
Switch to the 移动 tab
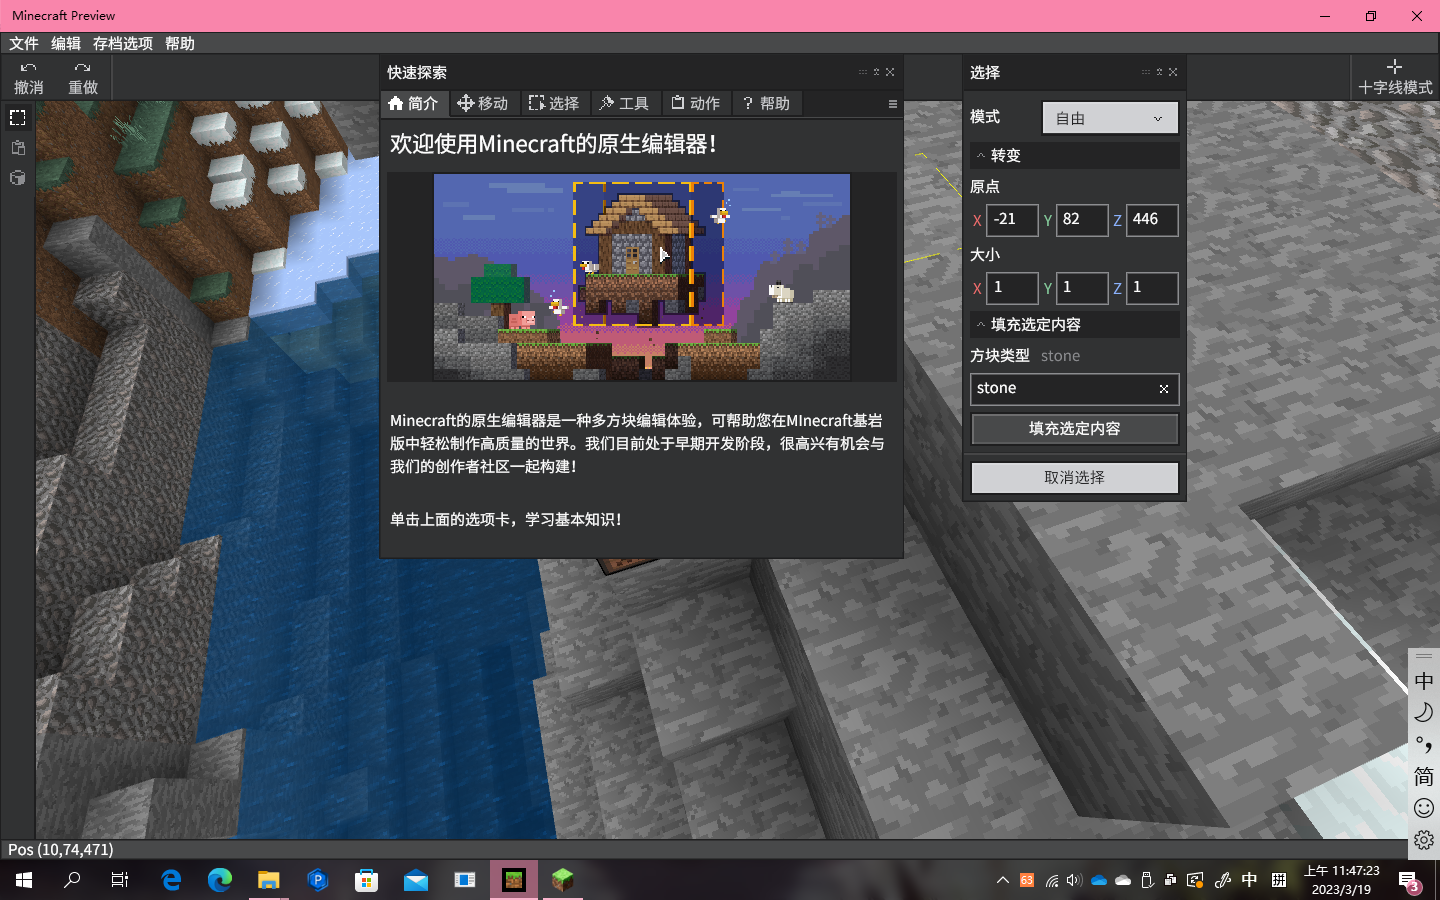pyautogui.click(x=483, y=103)
